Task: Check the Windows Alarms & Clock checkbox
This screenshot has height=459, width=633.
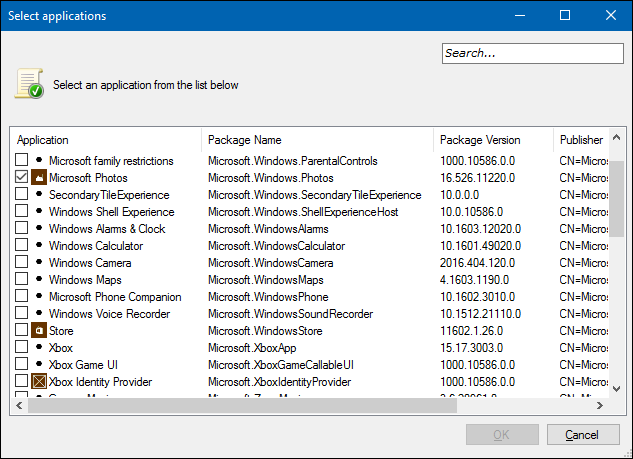Action: pyautogui.click(x=22, y=229)
